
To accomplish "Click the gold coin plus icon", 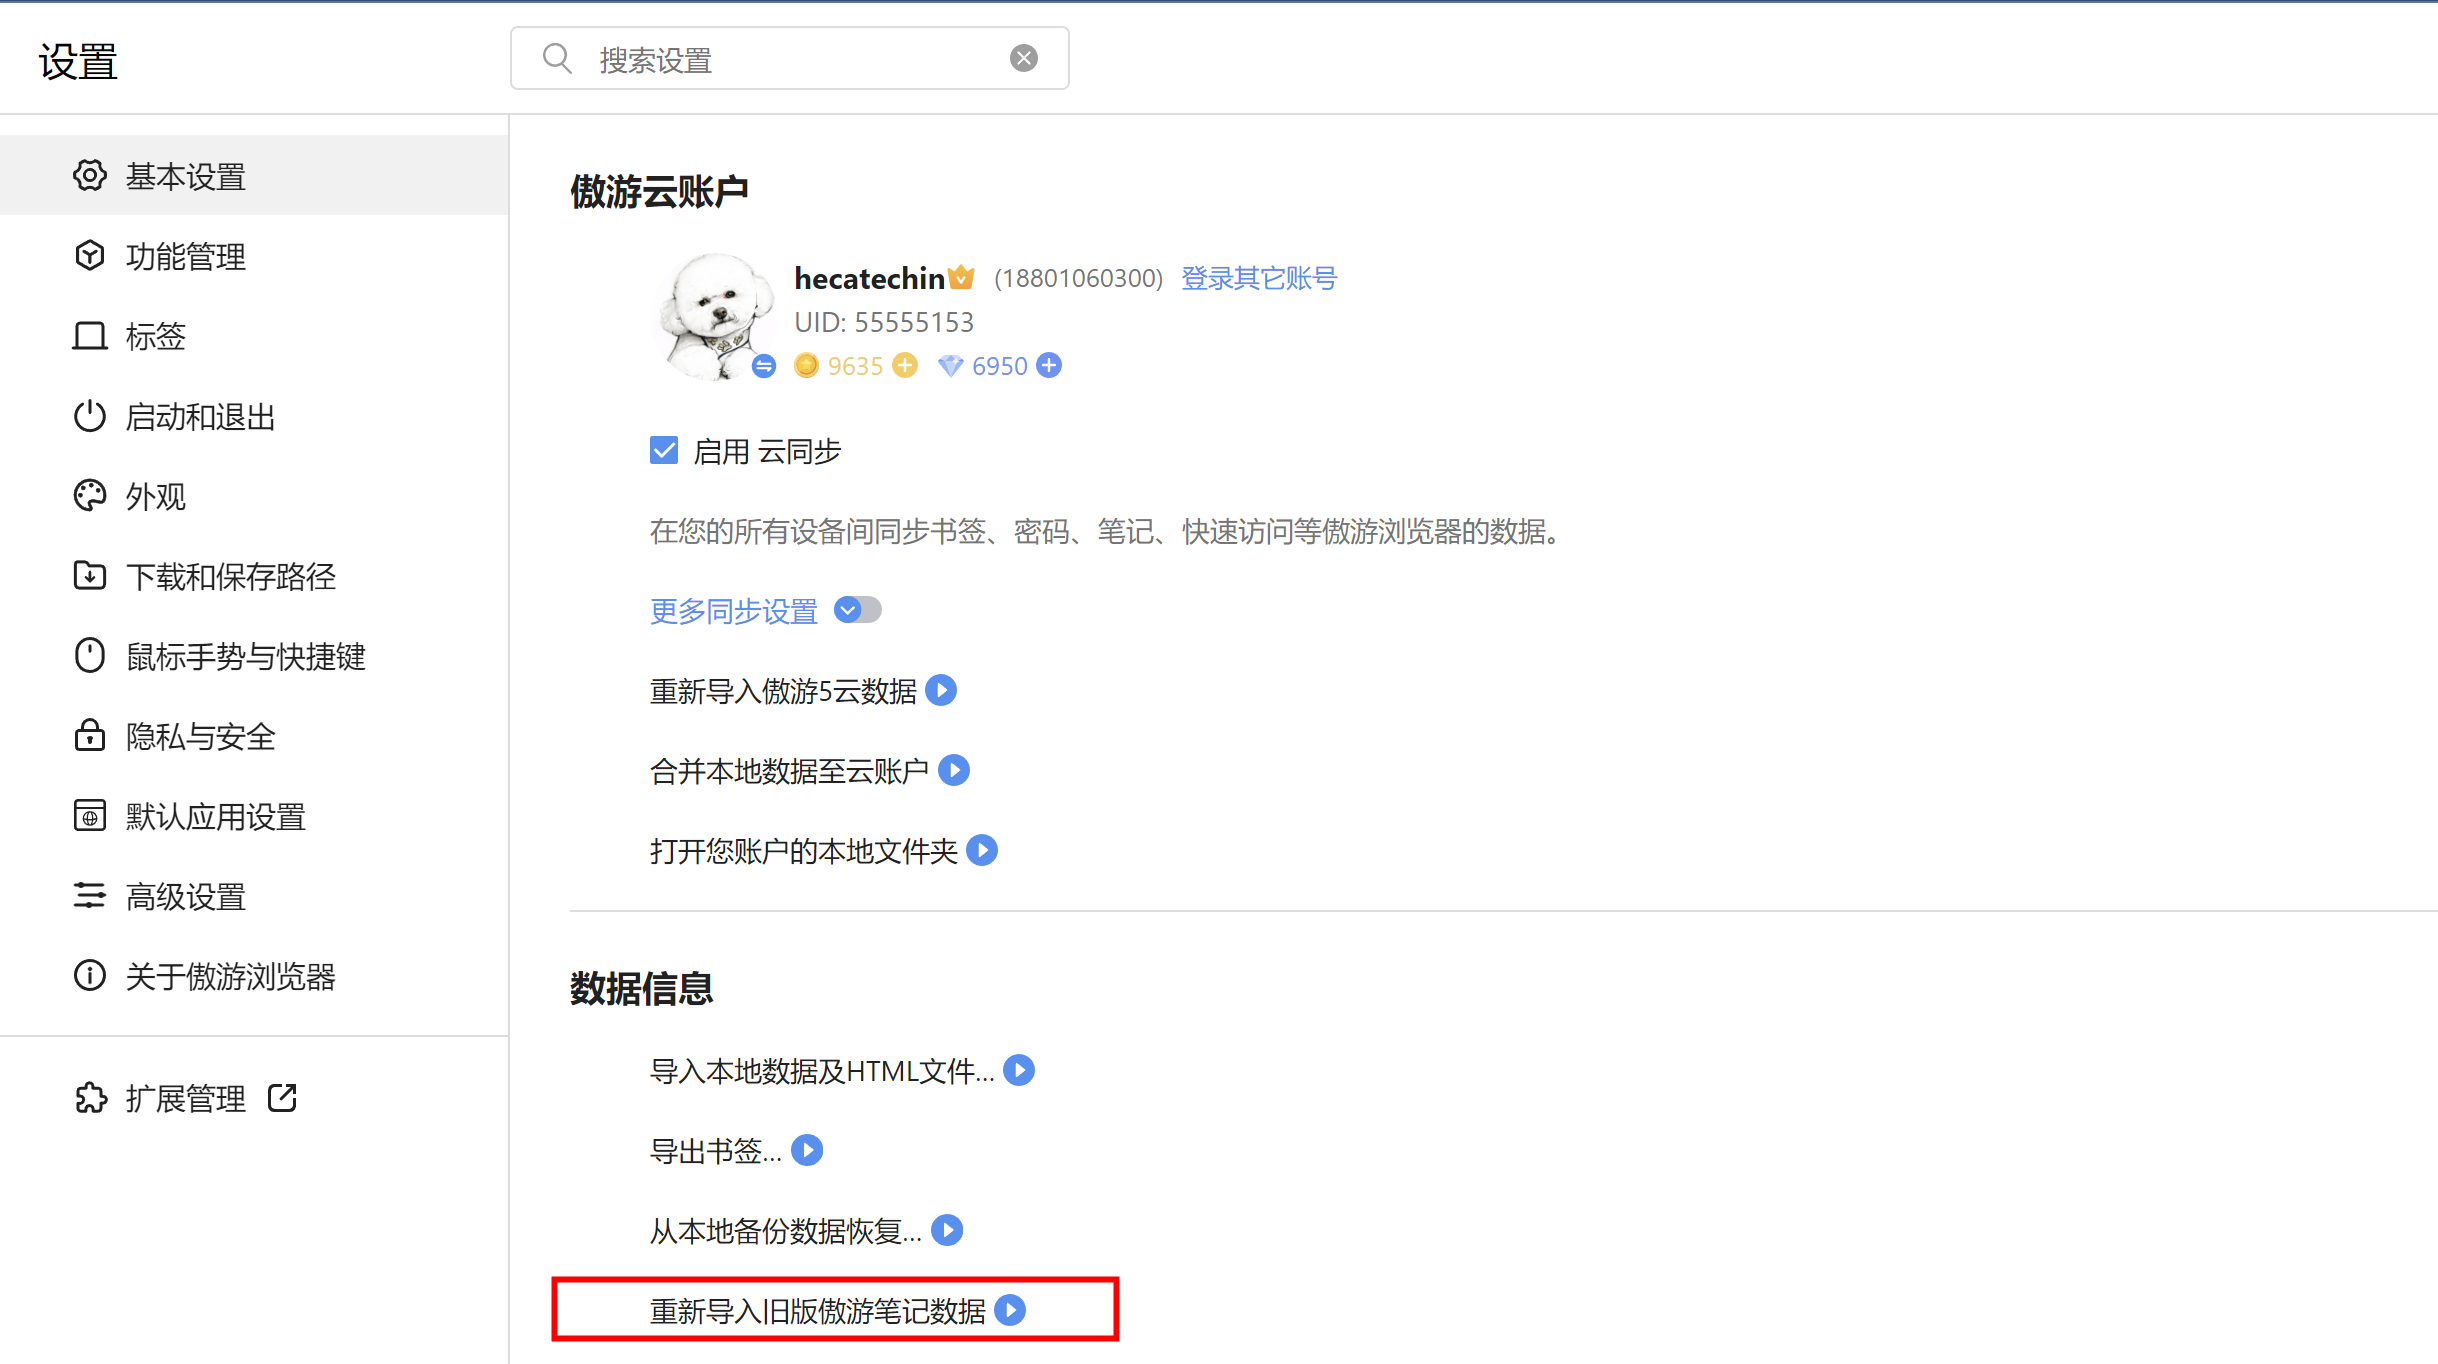I will [x=905, y=366].
